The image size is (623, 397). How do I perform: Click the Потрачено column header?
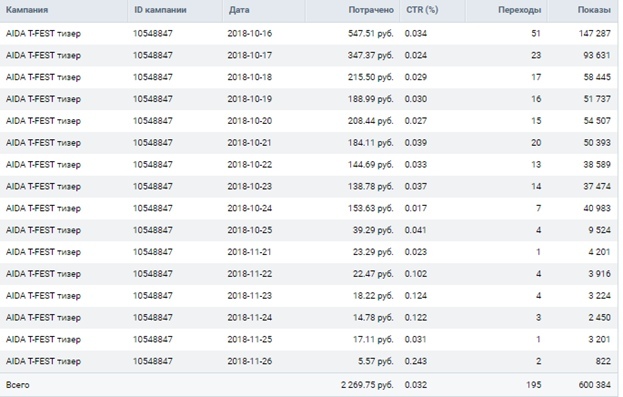[371, 10]
